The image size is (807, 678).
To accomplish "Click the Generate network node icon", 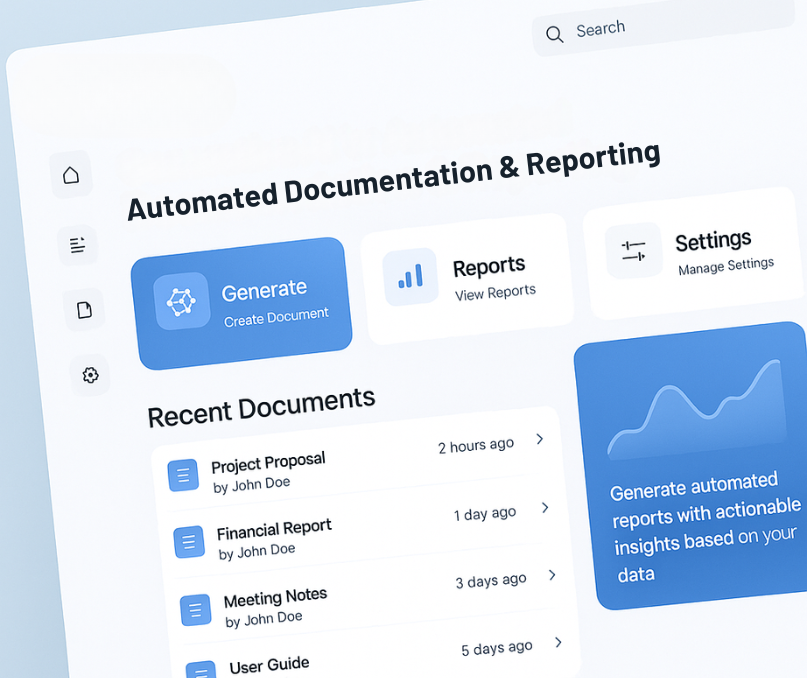I will point(181,301).
